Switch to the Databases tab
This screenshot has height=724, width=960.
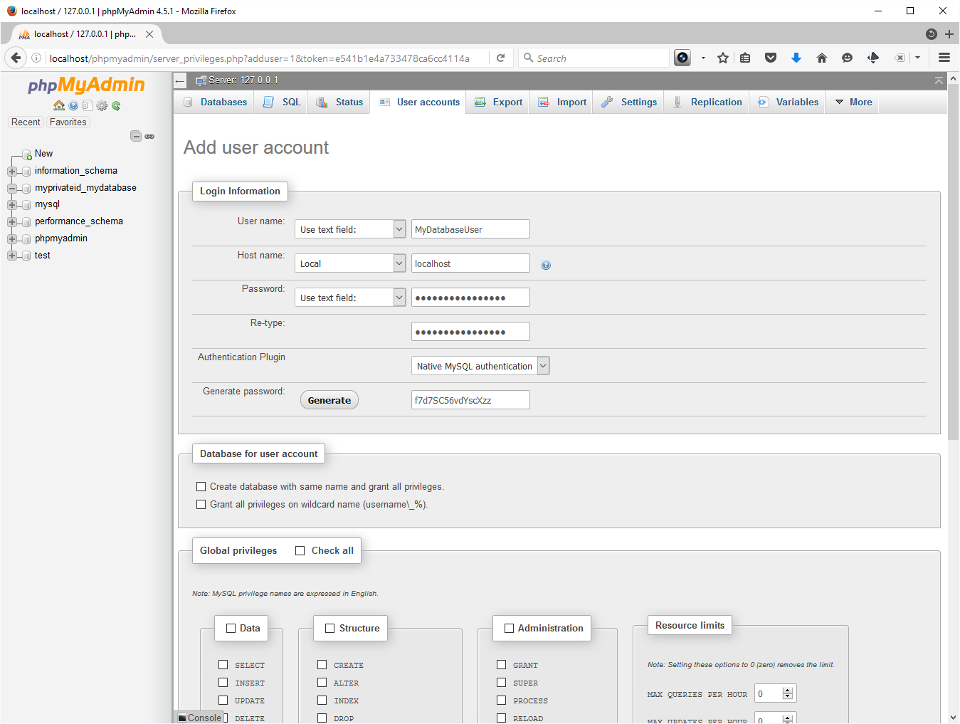(x=215, y=102)
